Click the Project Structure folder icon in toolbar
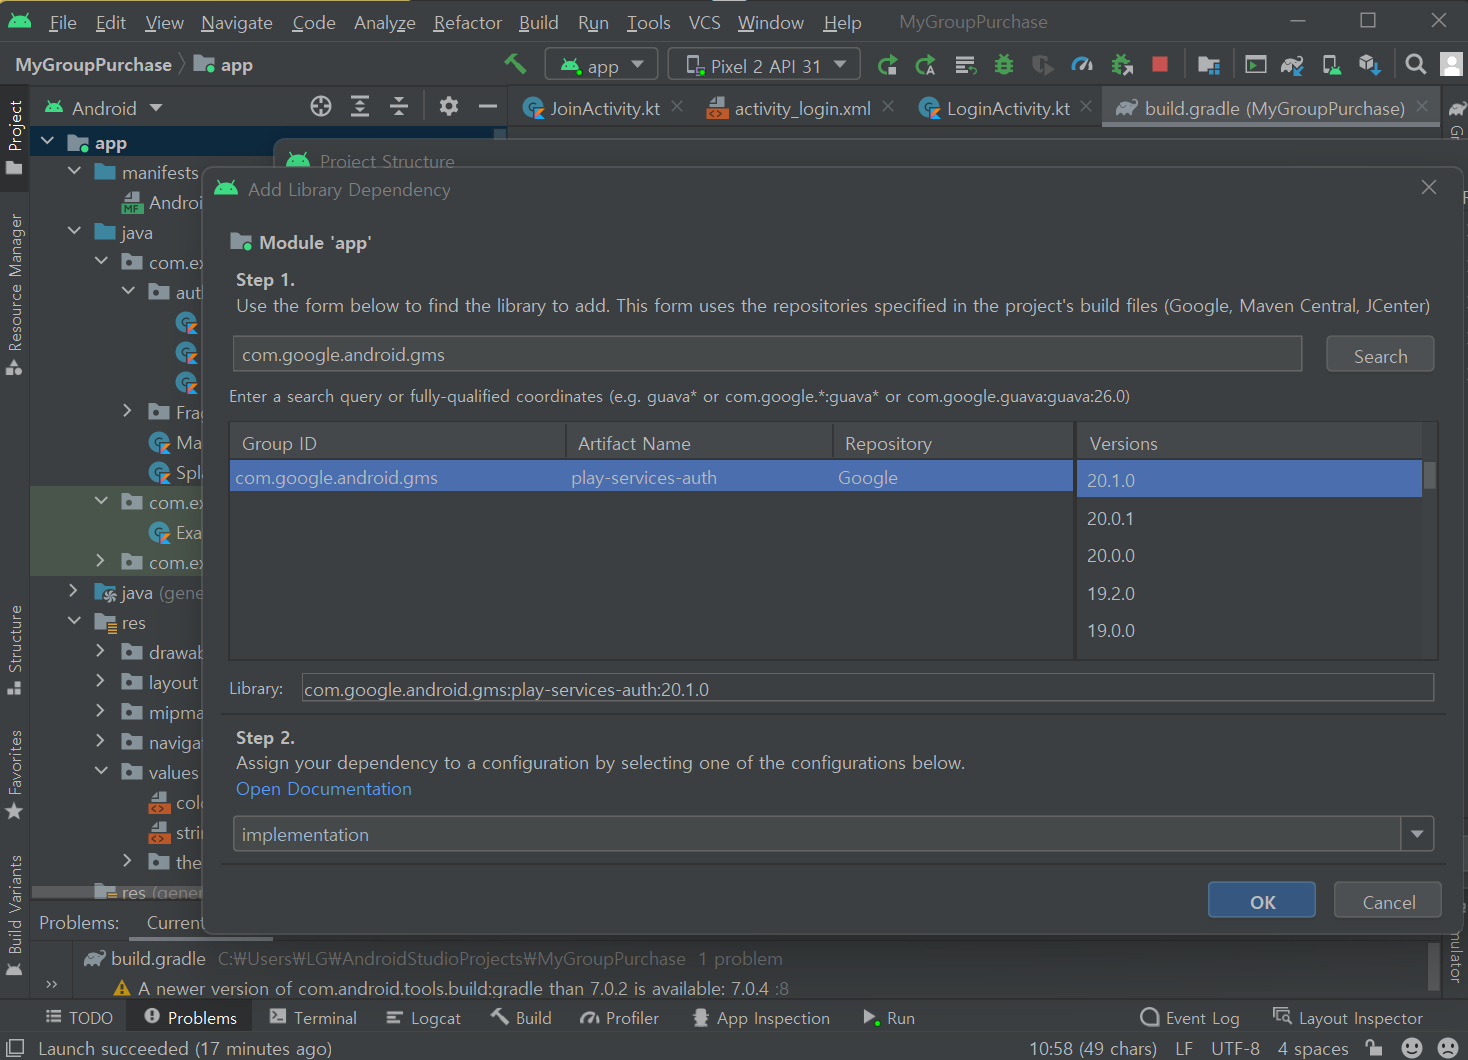This screenshot has width=1468, height=1060. (1209, 66)
